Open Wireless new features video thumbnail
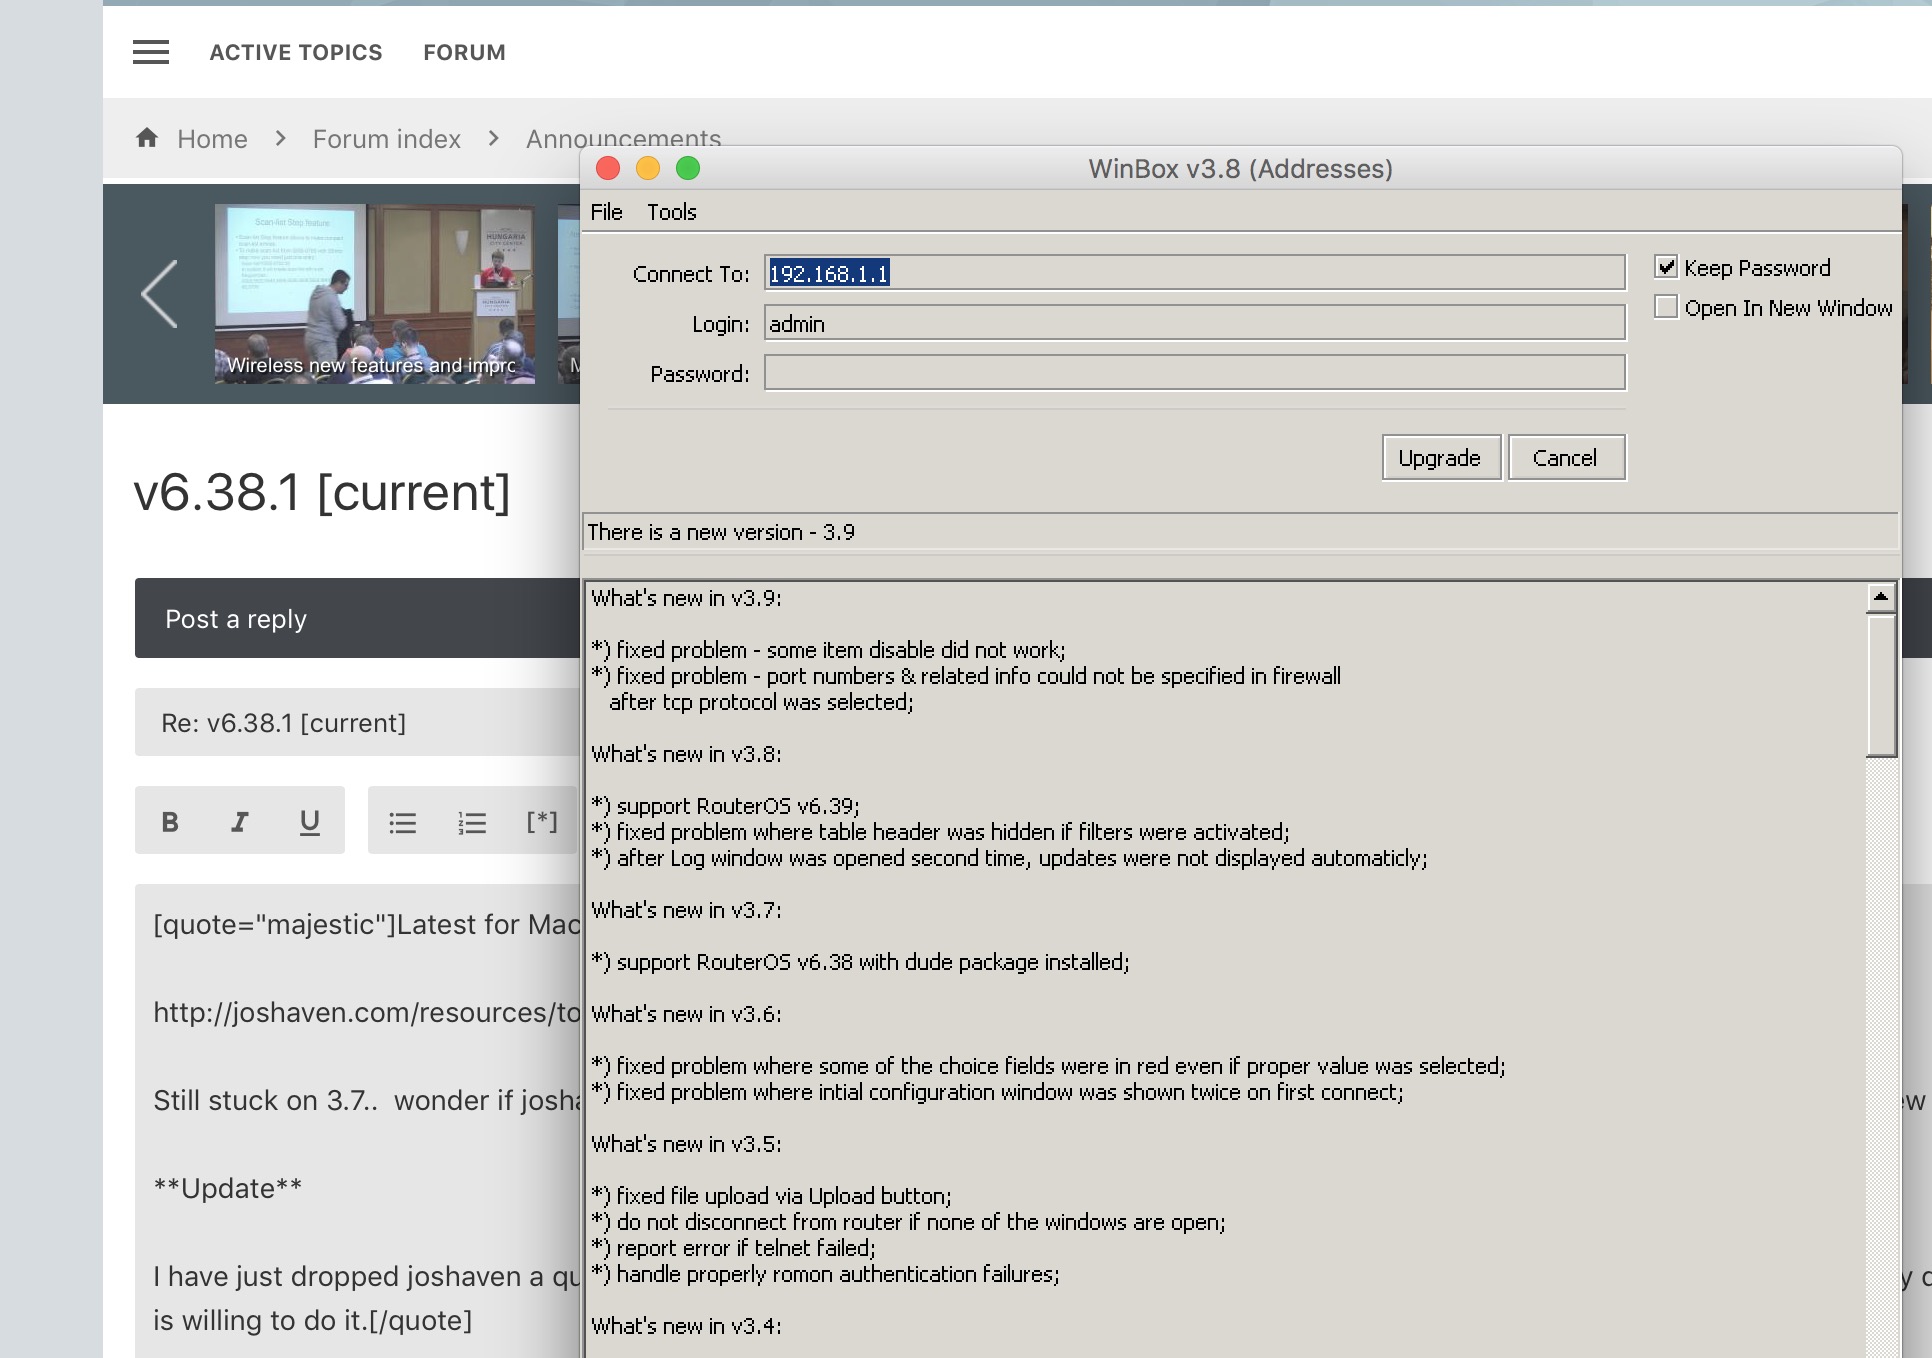 point(374,293)
